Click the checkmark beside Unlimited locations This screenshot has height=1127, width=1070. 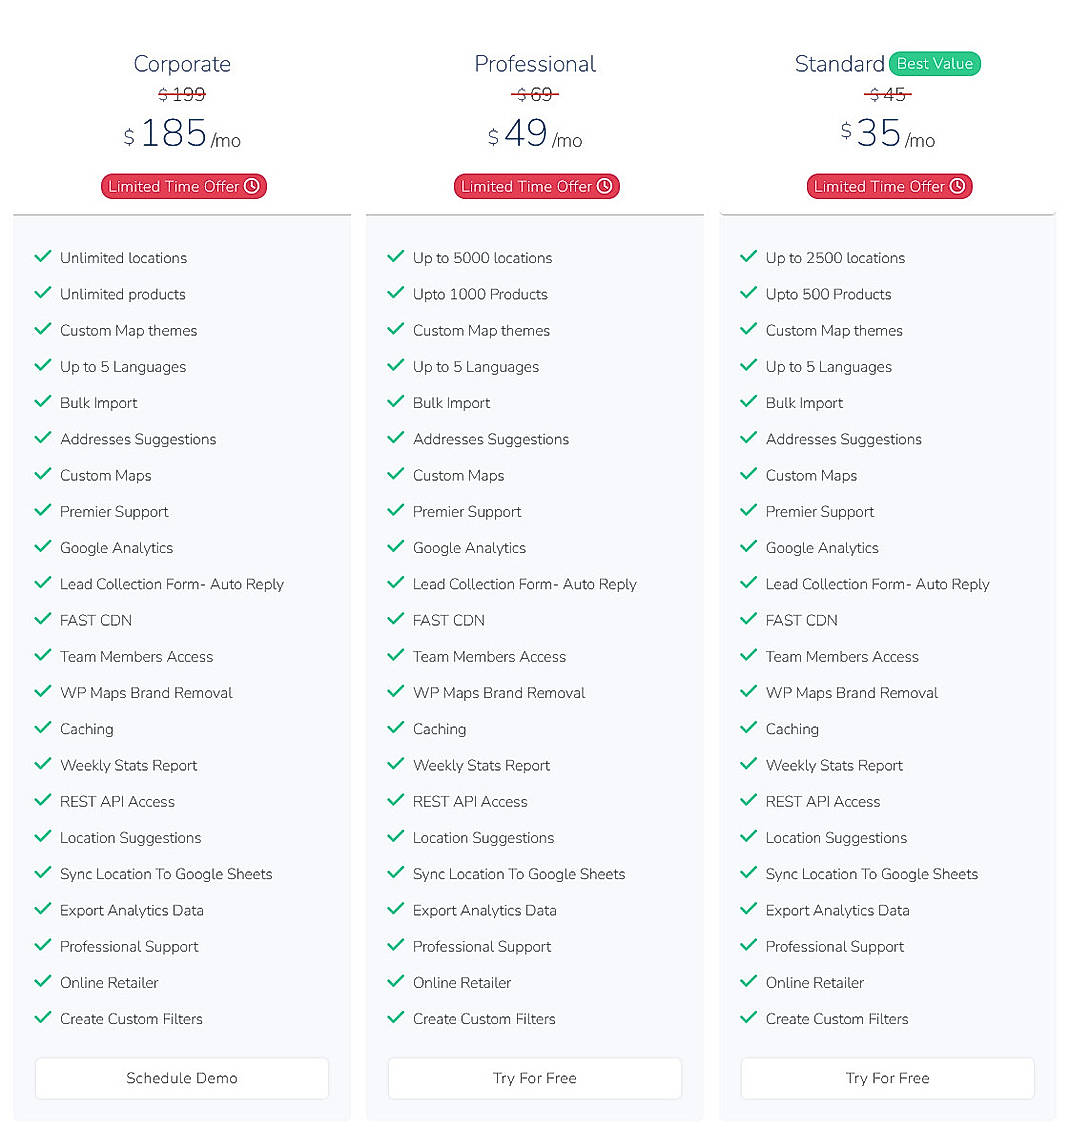[x=42, y=257]
